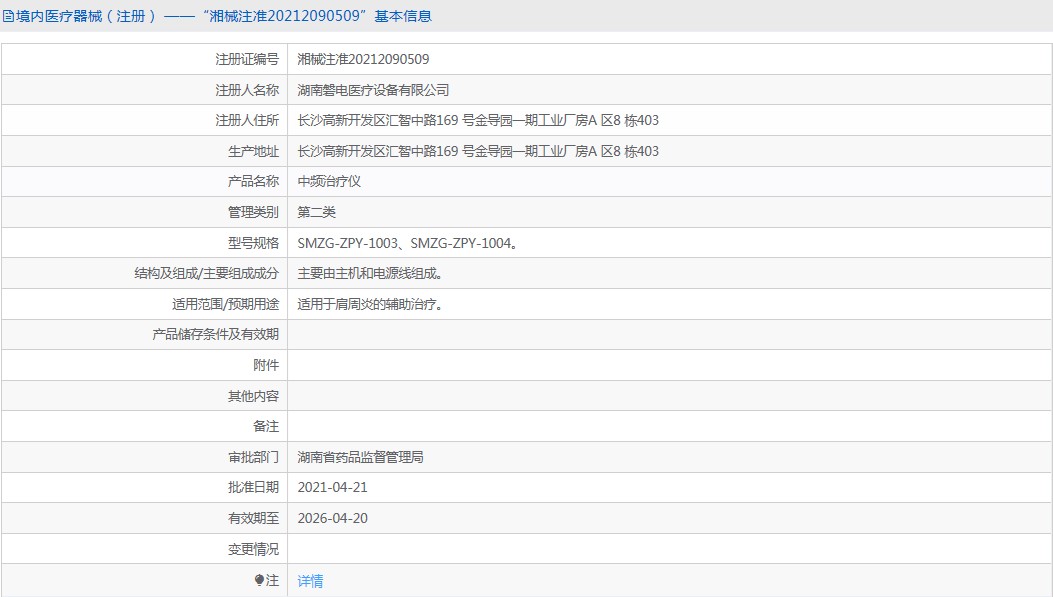Image resolution: width=1053 pixels, height=597 pixels.
Task: Click the document icon before 境内医疗器械
Action: point(8,16)
